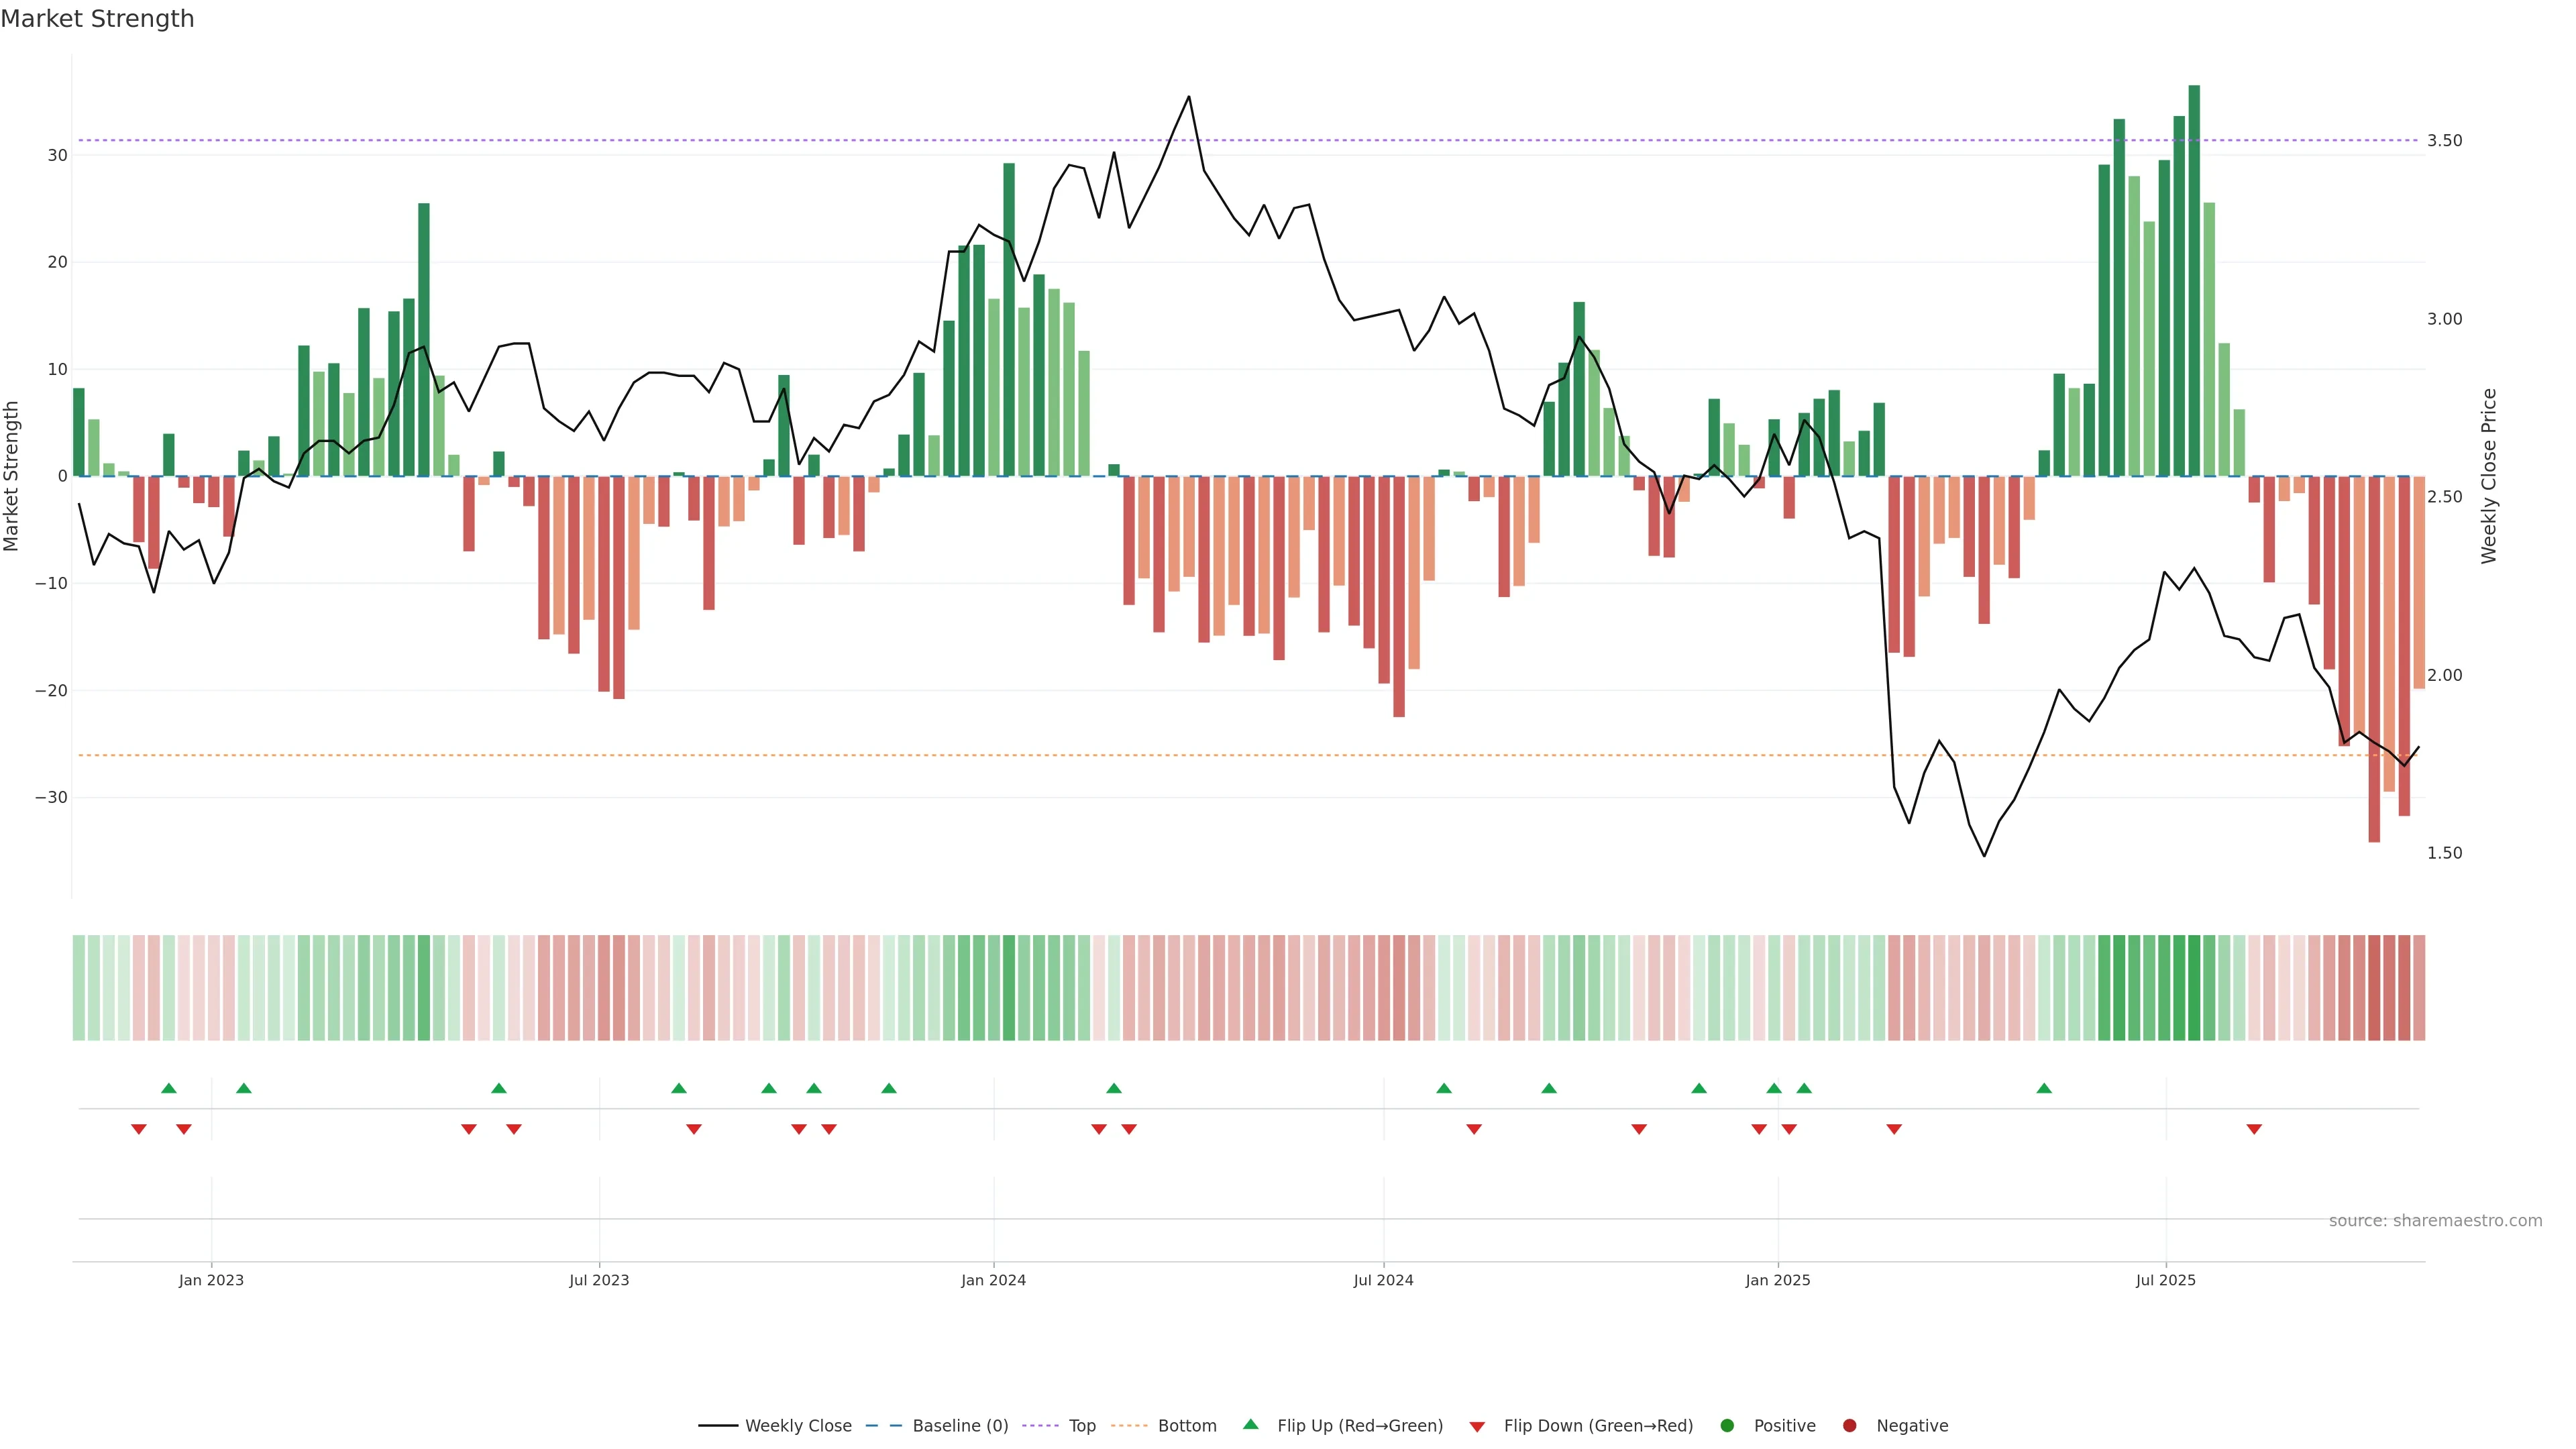Image resolution: width=2576 pixels, height=1449 pixels.
Task: Click the first green flip-up triangle marker
Action: [x=169, y=1088]
